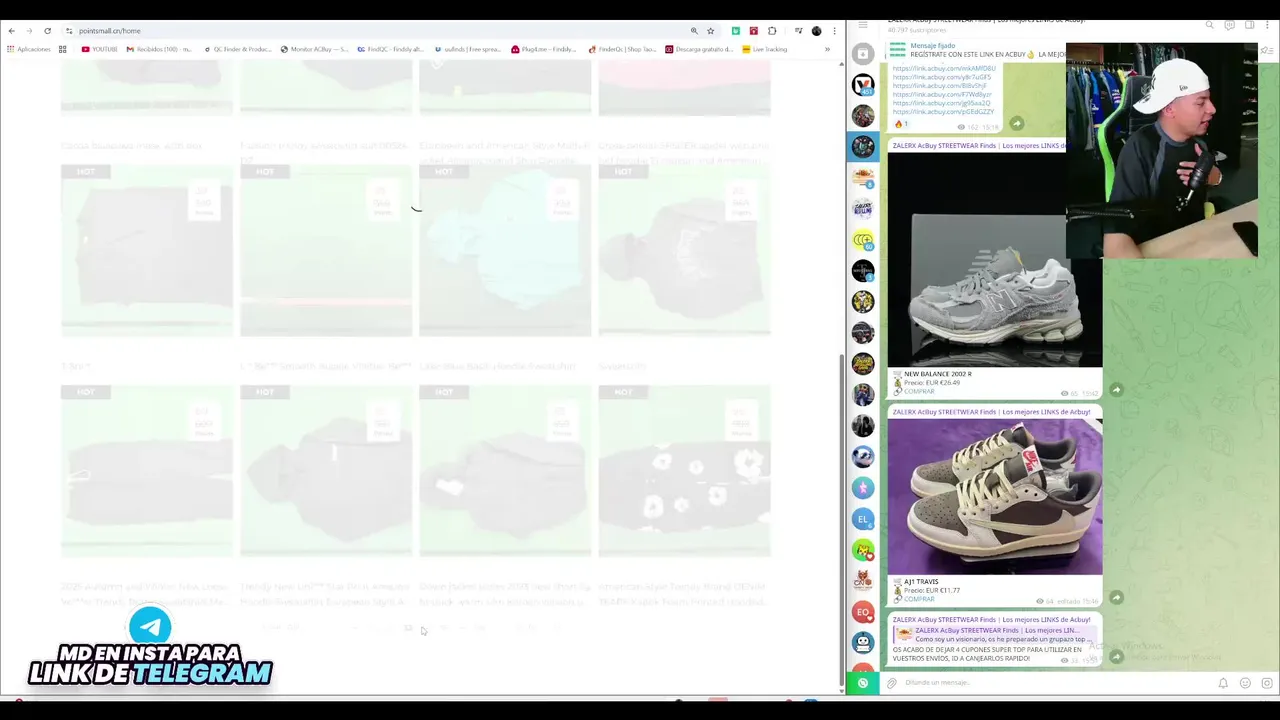Bookmark this page with the star icon
The width and height of the screenshot is (1280, 720).
click(x=710, y=31)
